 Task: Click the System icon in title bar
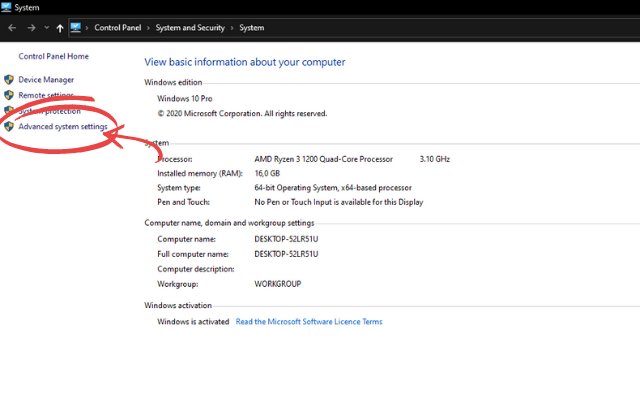point(6,7)
